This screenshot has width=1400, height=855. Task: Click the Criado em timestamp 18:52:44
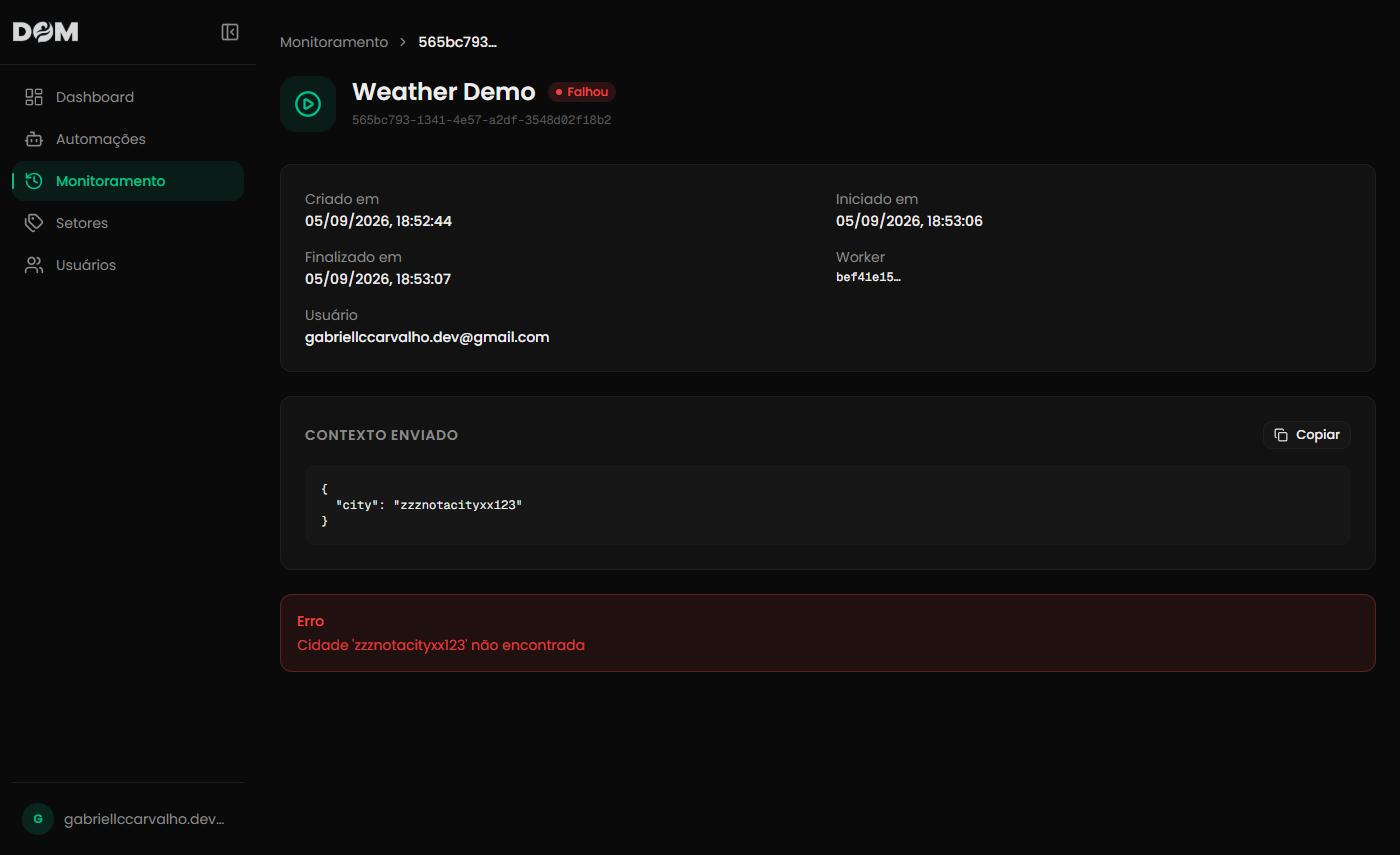pyautogui.click(x=378, y=221)
